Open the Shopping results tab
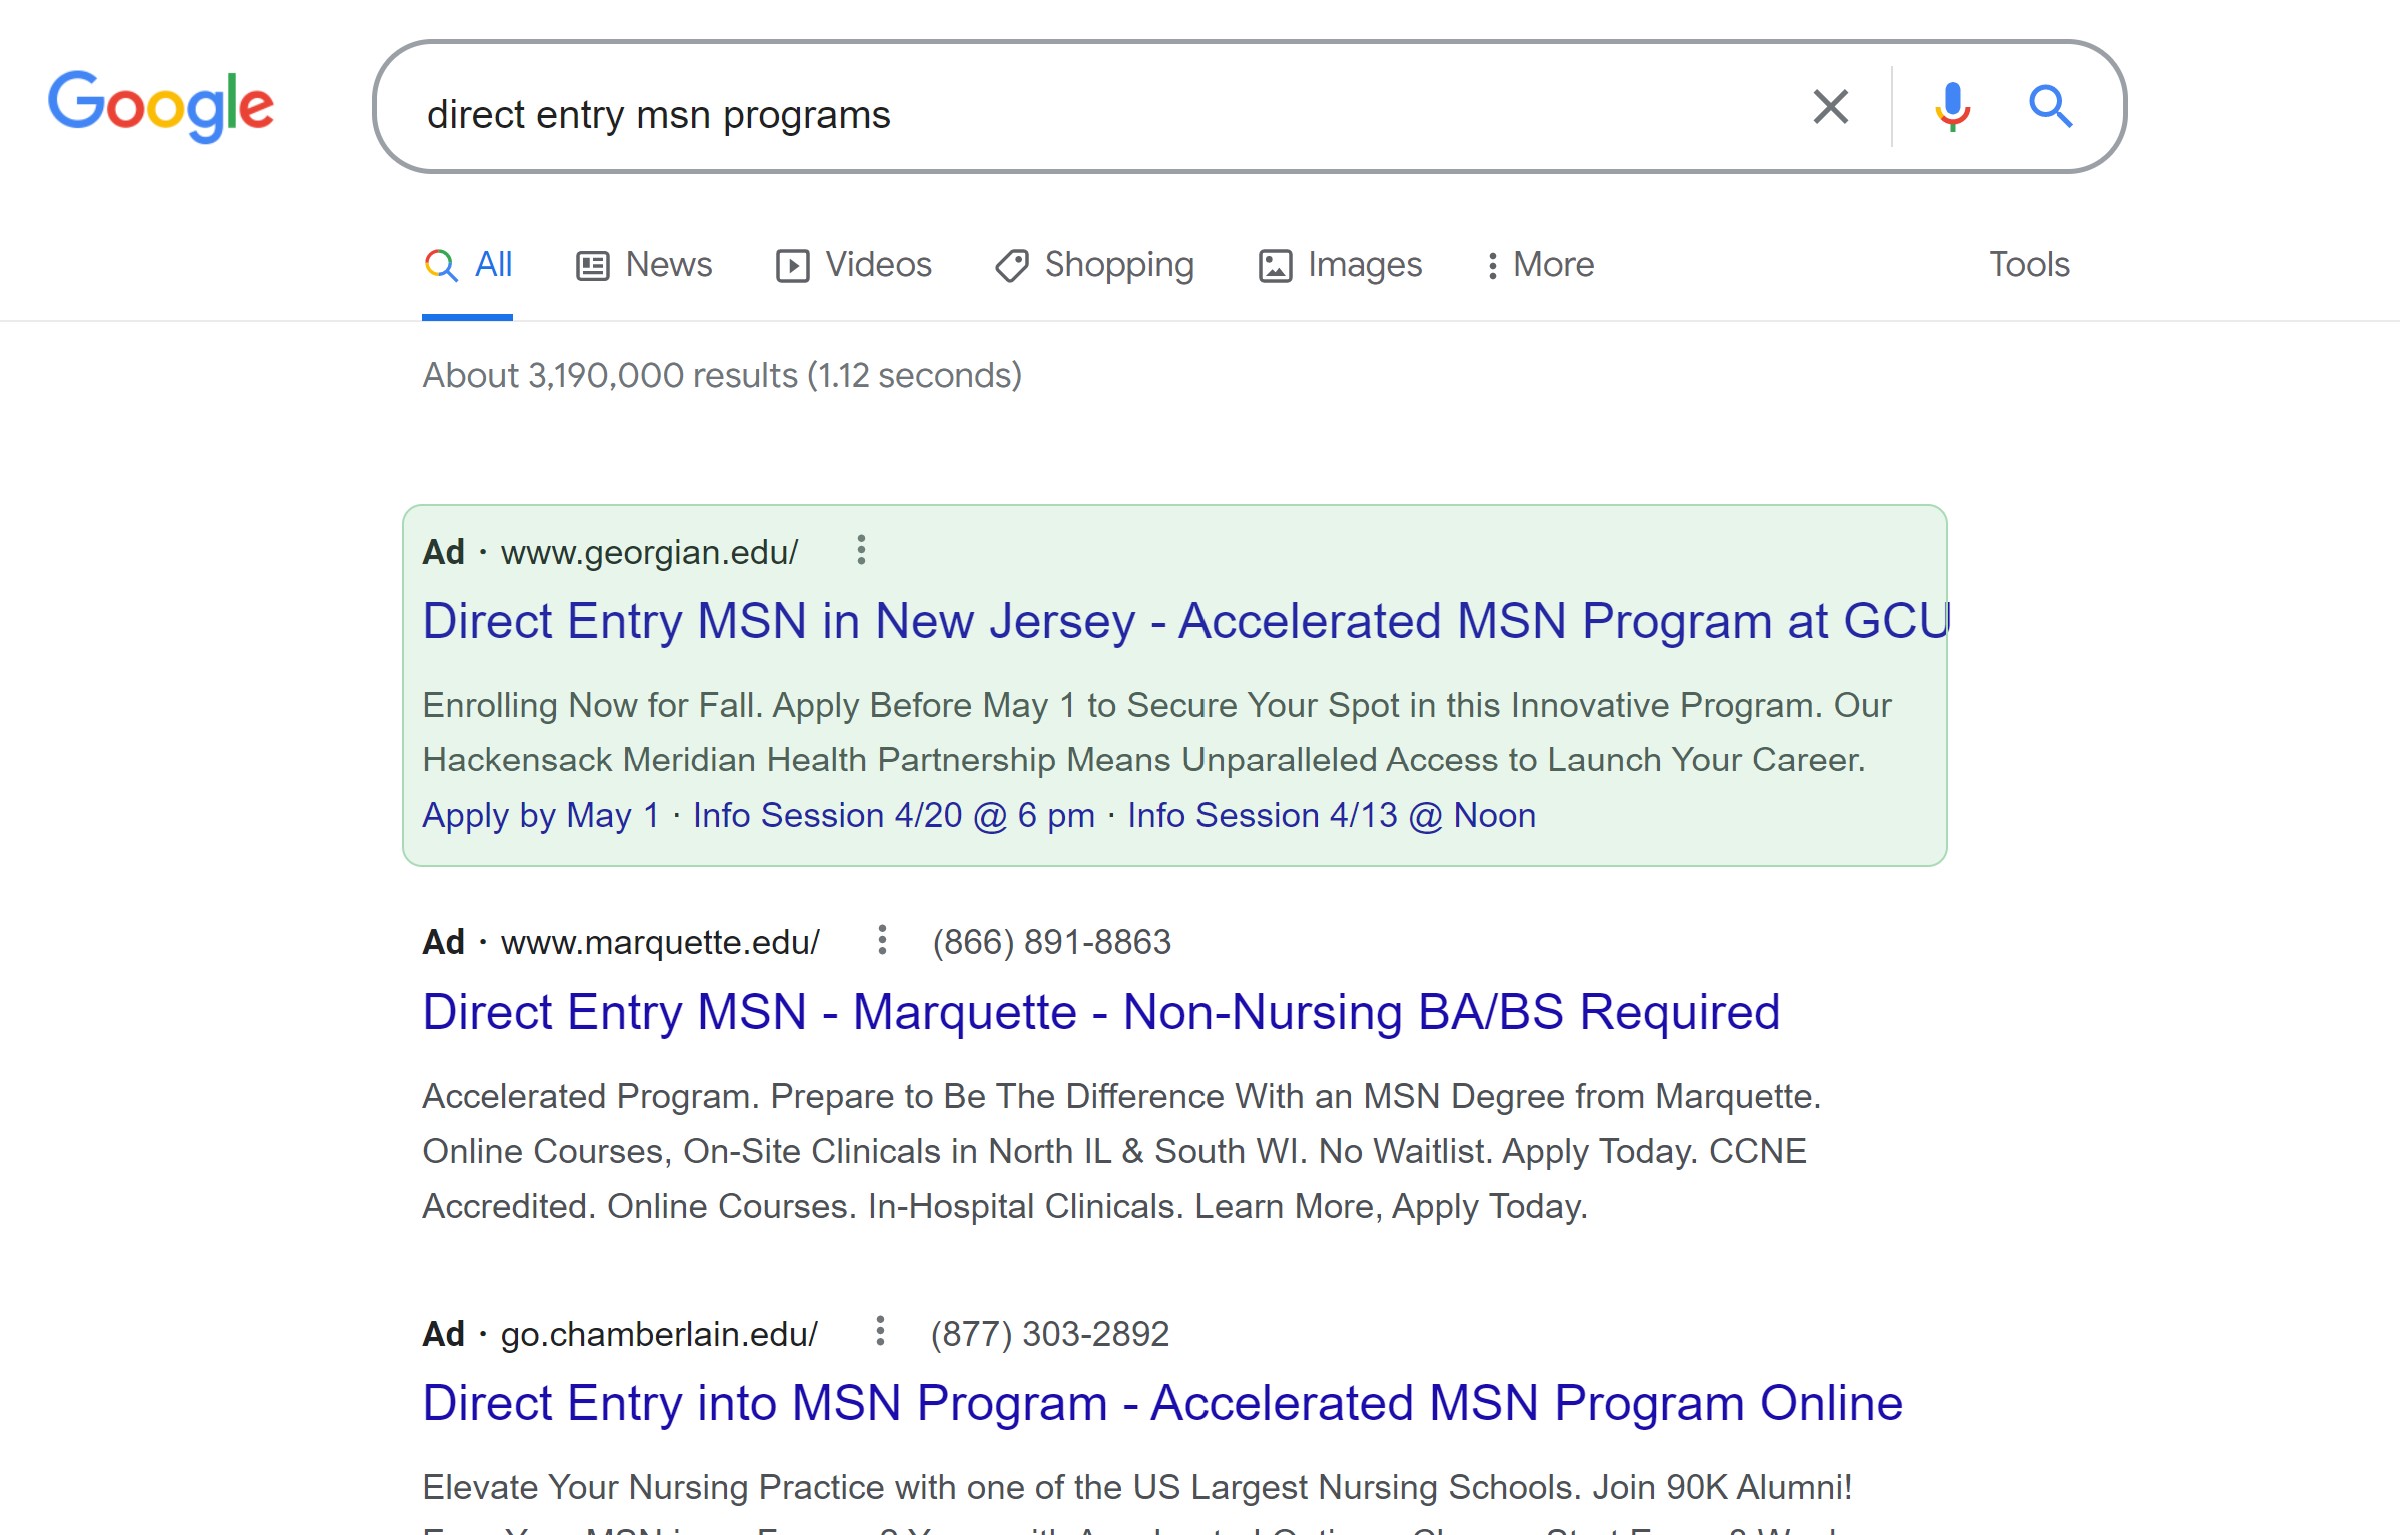The width and height of the screenshot is (2400, 1535). coord(1094,265)
